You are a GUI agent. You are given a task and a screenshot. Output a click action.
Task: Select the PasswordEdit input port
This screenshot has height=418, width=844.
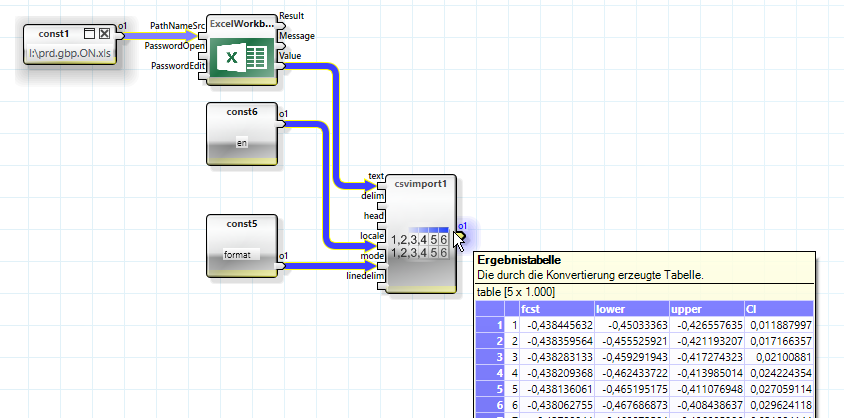click(x=202, y=75)
